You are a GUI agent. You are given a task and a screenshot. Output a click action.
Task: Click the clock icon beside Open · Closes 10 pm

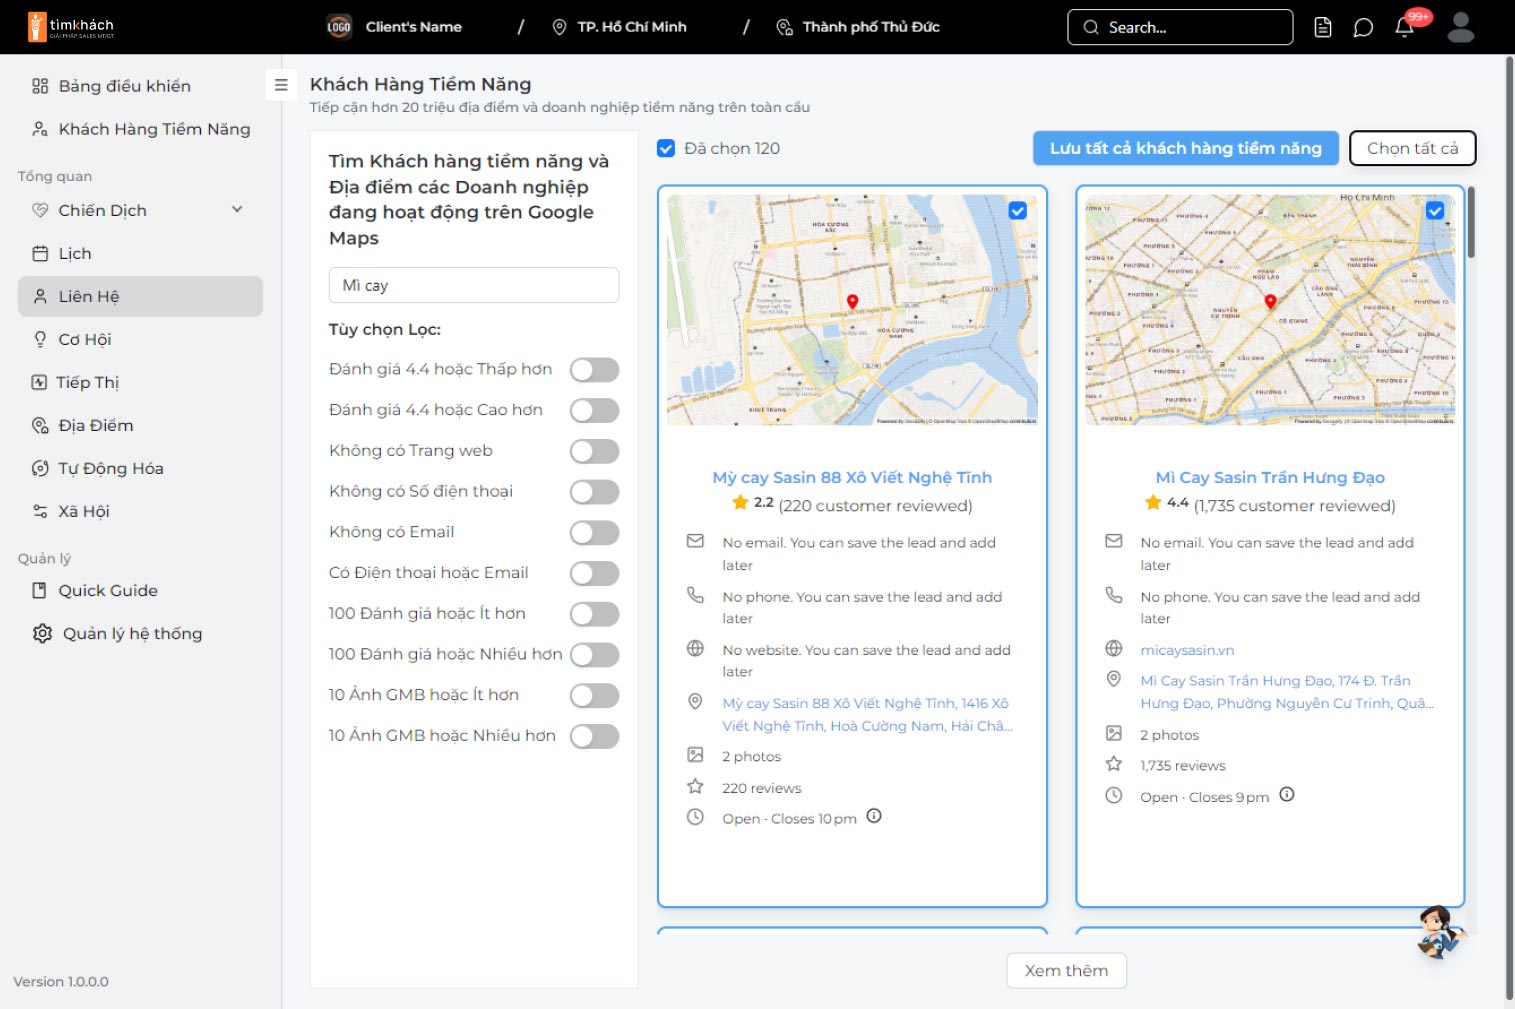pos(695,817)
